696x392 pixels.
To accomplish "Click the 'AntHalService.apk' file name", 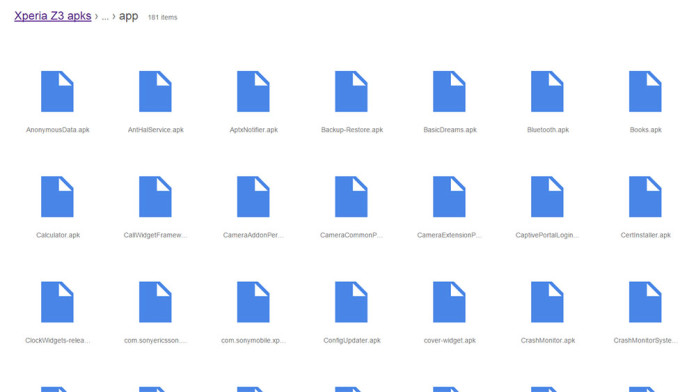I will coord(156,130).
